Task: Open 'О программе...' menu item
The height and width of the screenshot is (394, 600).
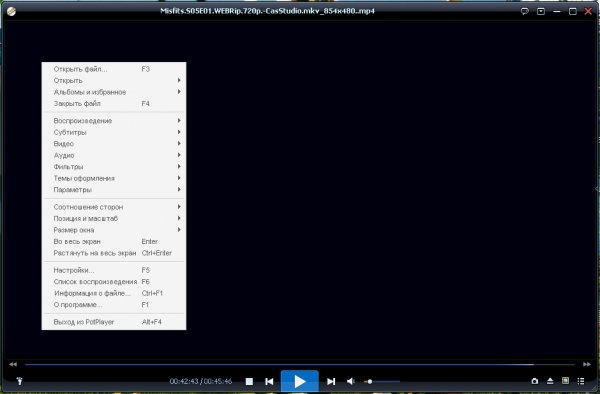Action: [x=114, y=304]
